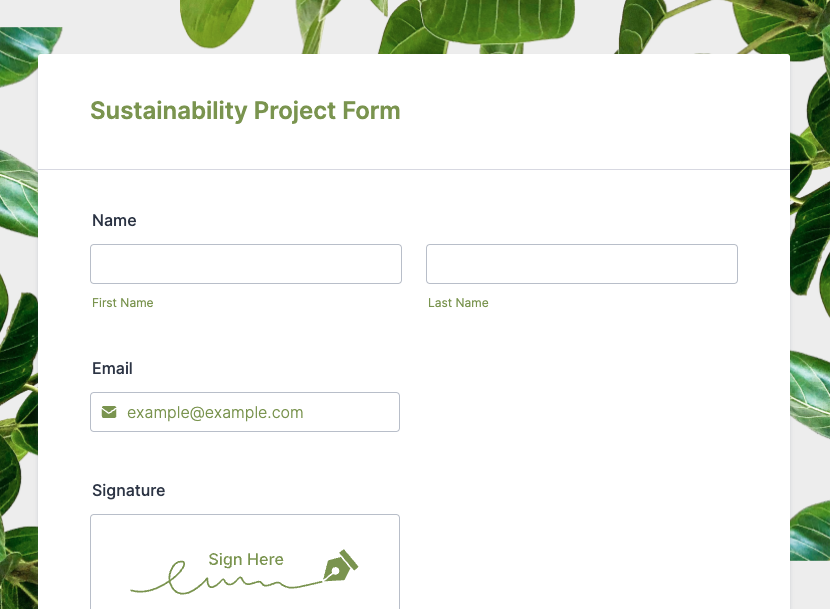Click the blank form area right of Email field
This screenshot has height=609, width=830.
tap(580, 412)
